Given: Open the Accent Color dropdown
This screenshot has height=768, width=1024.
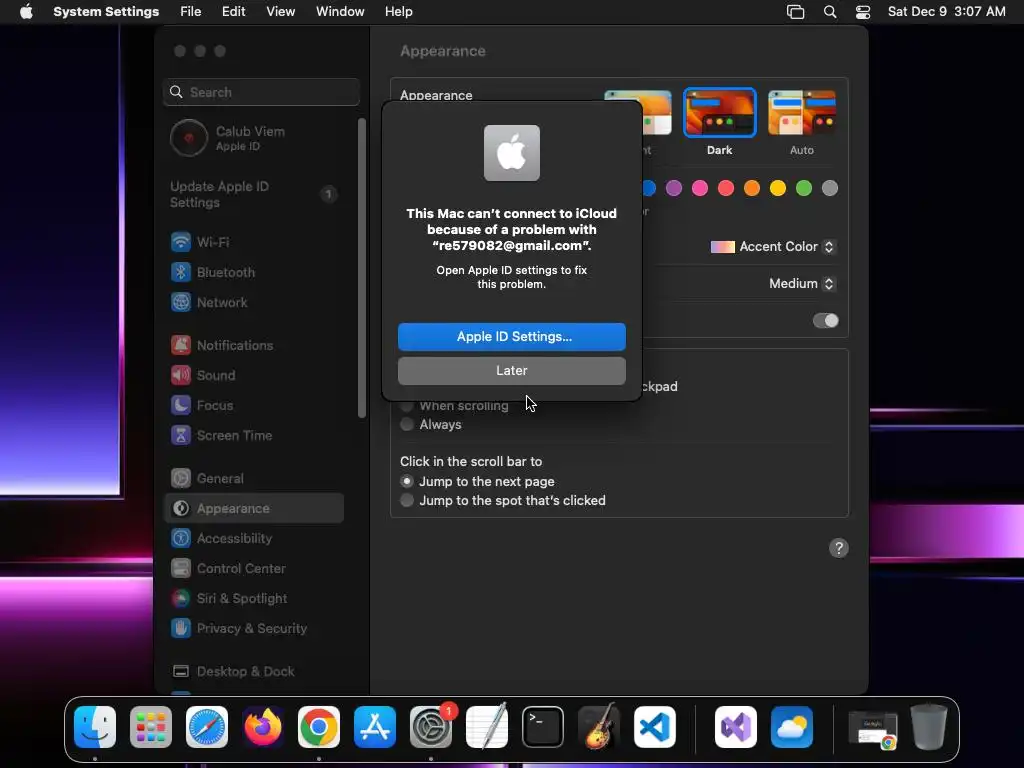Looking at the screenshot, I should tap(773, 247).
